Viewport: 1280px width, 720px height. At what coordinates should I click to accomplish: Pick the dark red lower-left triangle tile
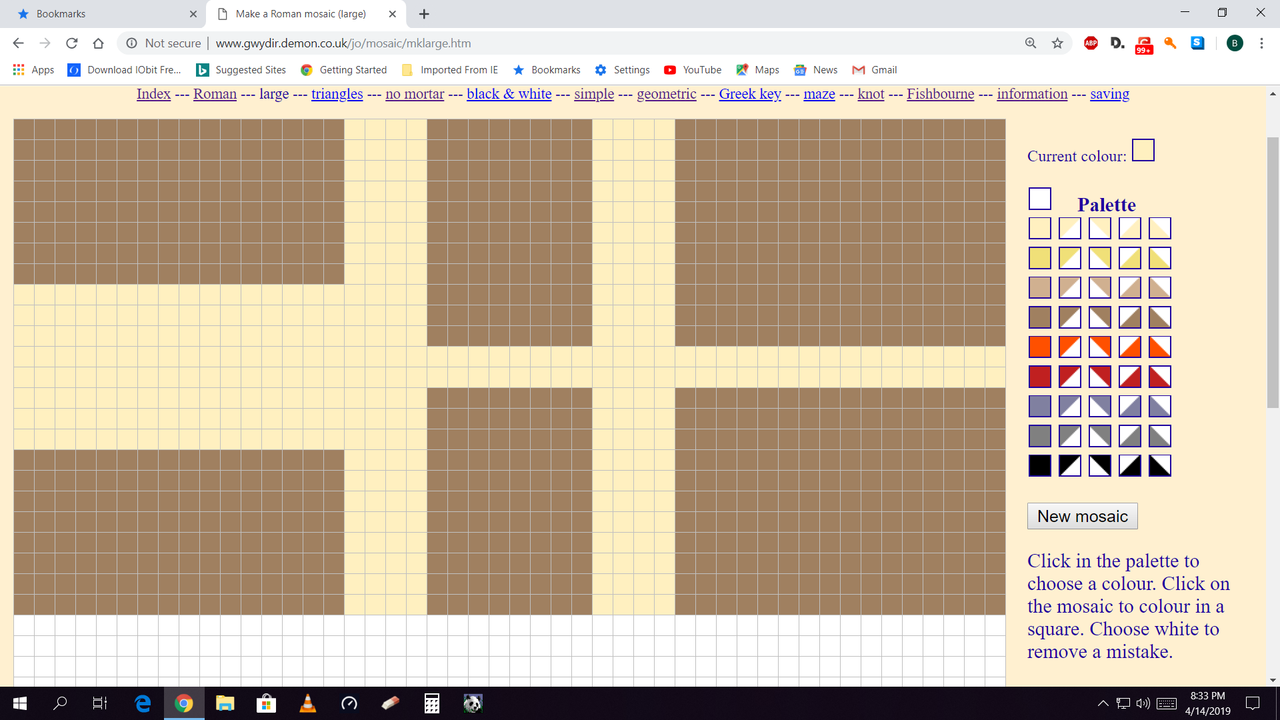point(1160,377)
